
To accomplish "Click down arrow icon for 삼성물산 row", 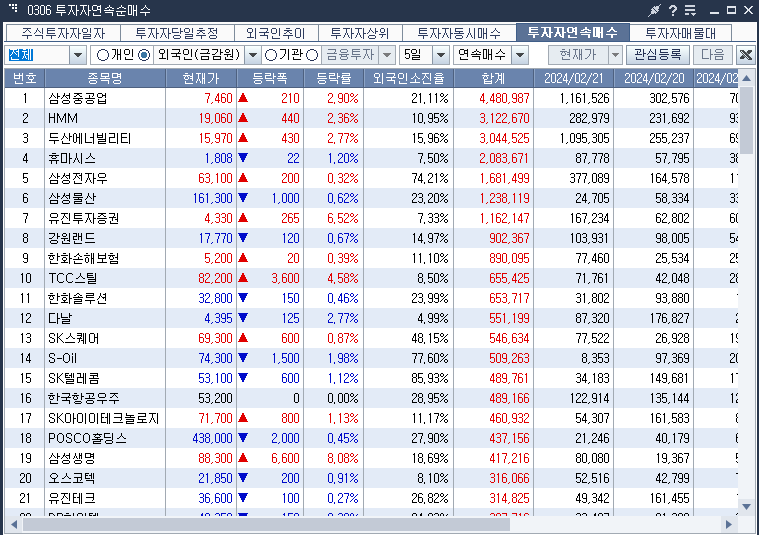I will click(x=243, y=198).
